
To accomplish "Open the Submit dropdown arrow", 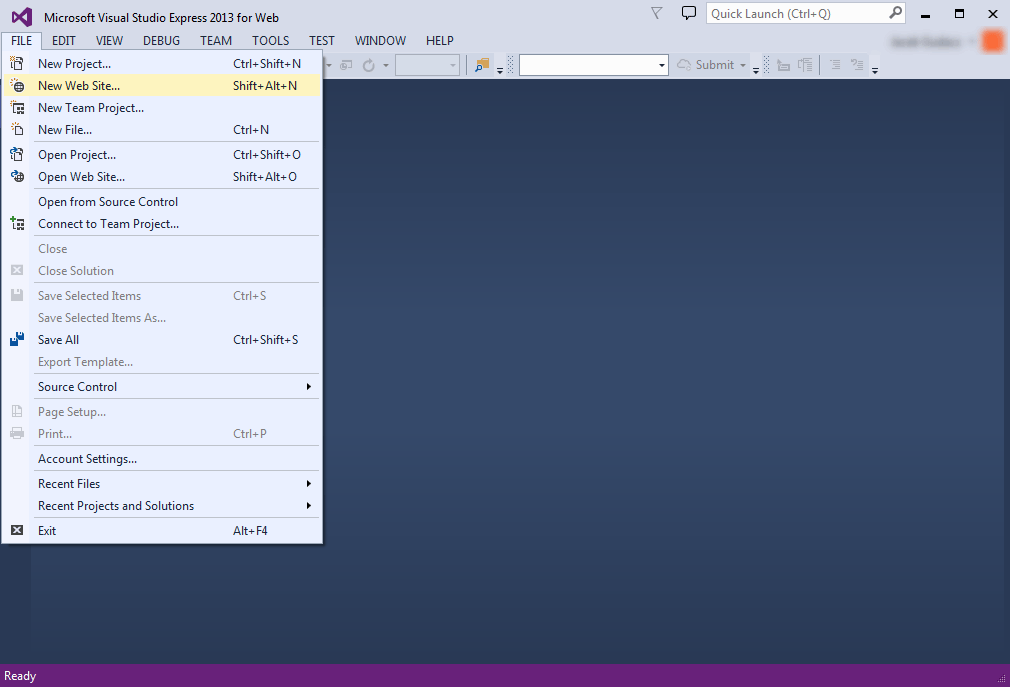I will point(743,65).
